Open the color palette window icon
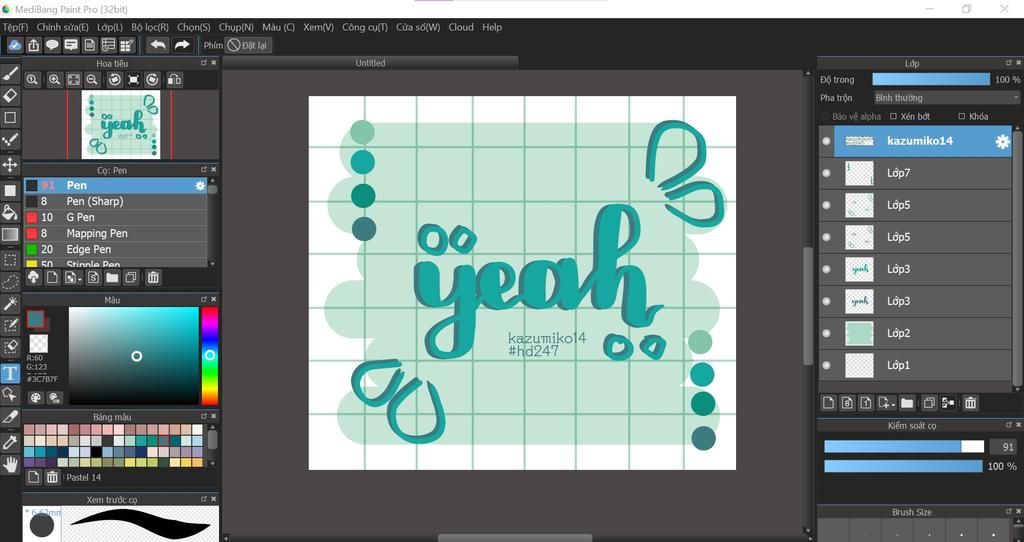The image size is (1024, 542). pyautogui.click(x=36, y=398)
